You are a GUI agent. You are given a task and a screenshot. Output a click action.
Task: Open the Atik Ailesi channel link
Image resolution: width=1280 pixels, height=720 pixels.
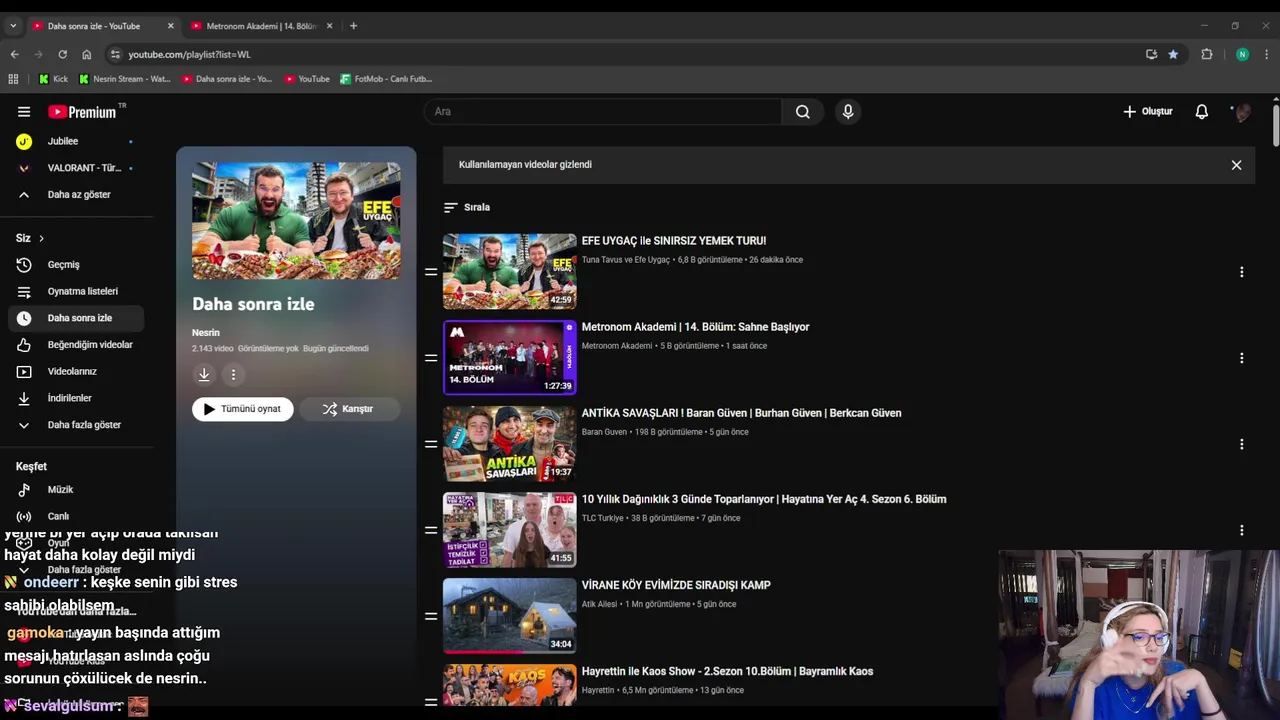[x=601, y=604]
